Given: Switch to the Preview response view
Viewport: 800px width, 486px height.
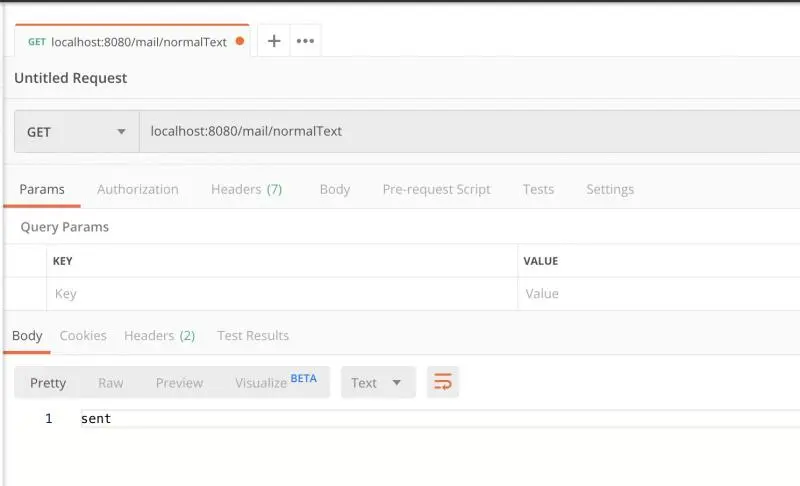Looking at the screenshot, I should click(180, 382).
